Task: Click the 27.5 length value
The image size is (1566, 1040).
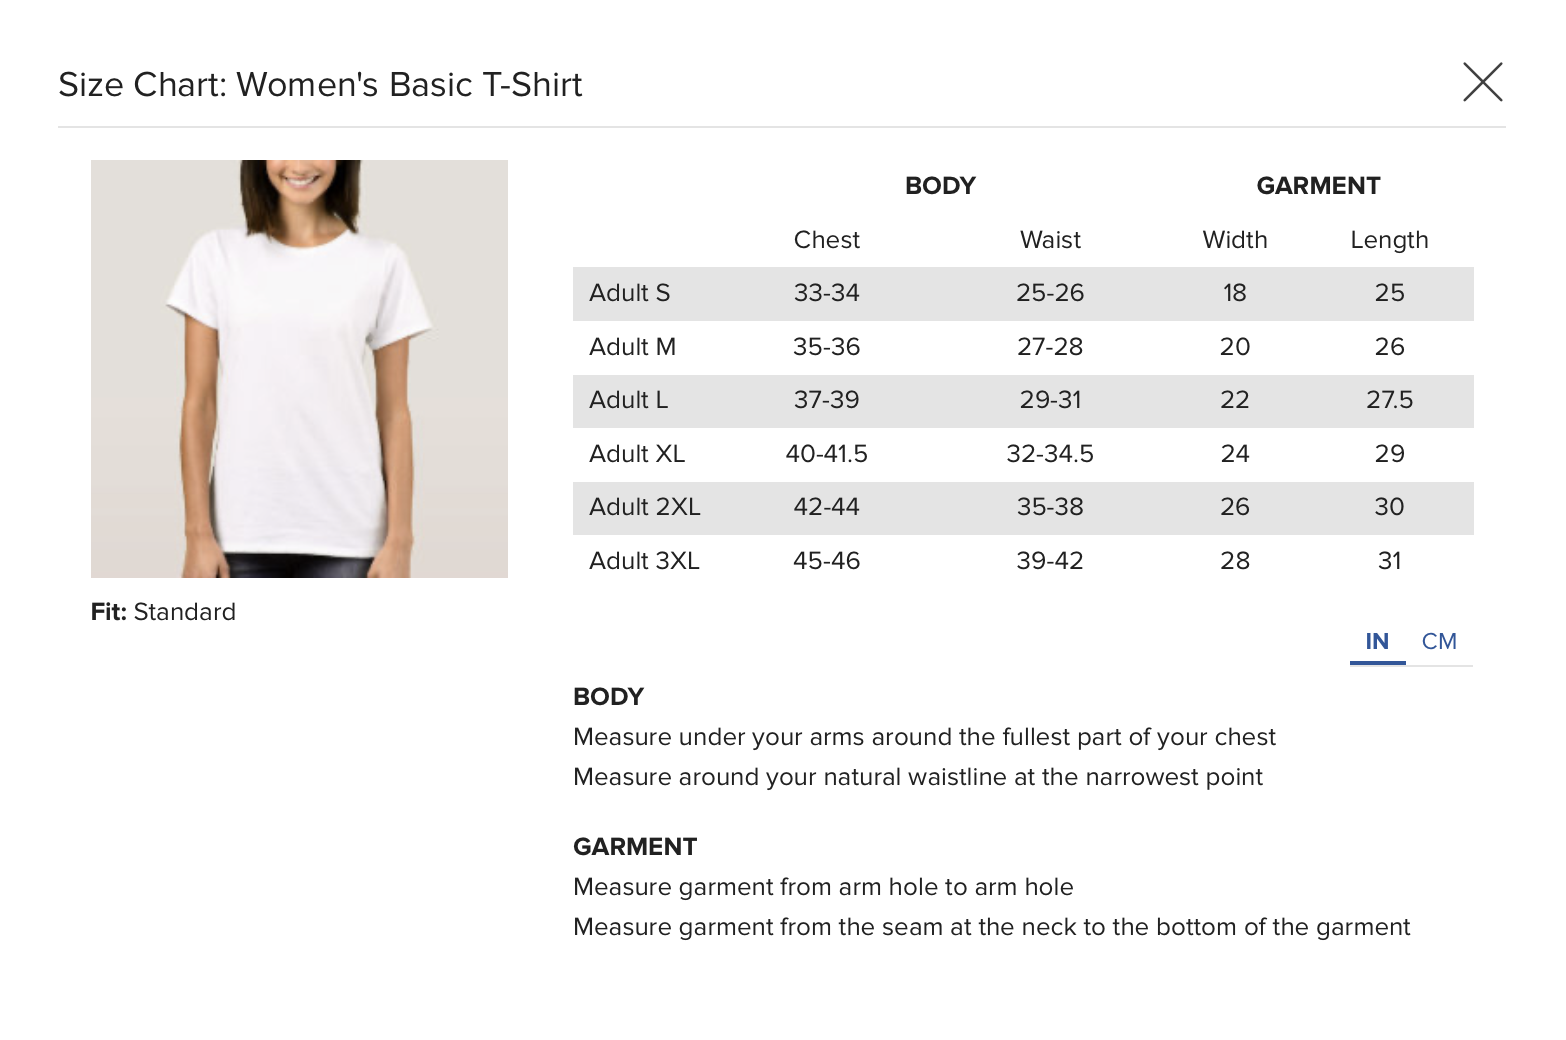Action: coord(1389,400)
